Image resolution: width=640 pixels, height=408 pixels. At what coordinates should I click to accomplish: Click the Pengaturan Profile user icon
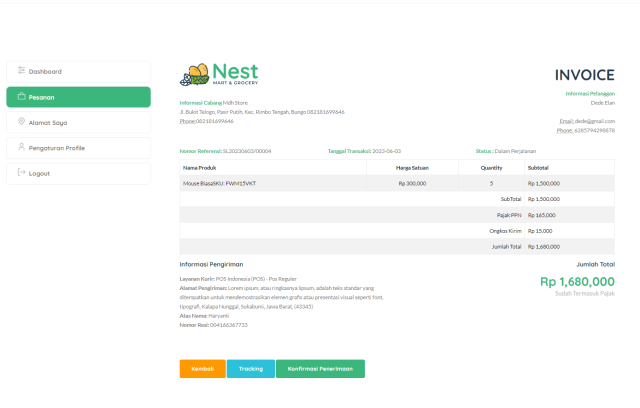point(21,147)
